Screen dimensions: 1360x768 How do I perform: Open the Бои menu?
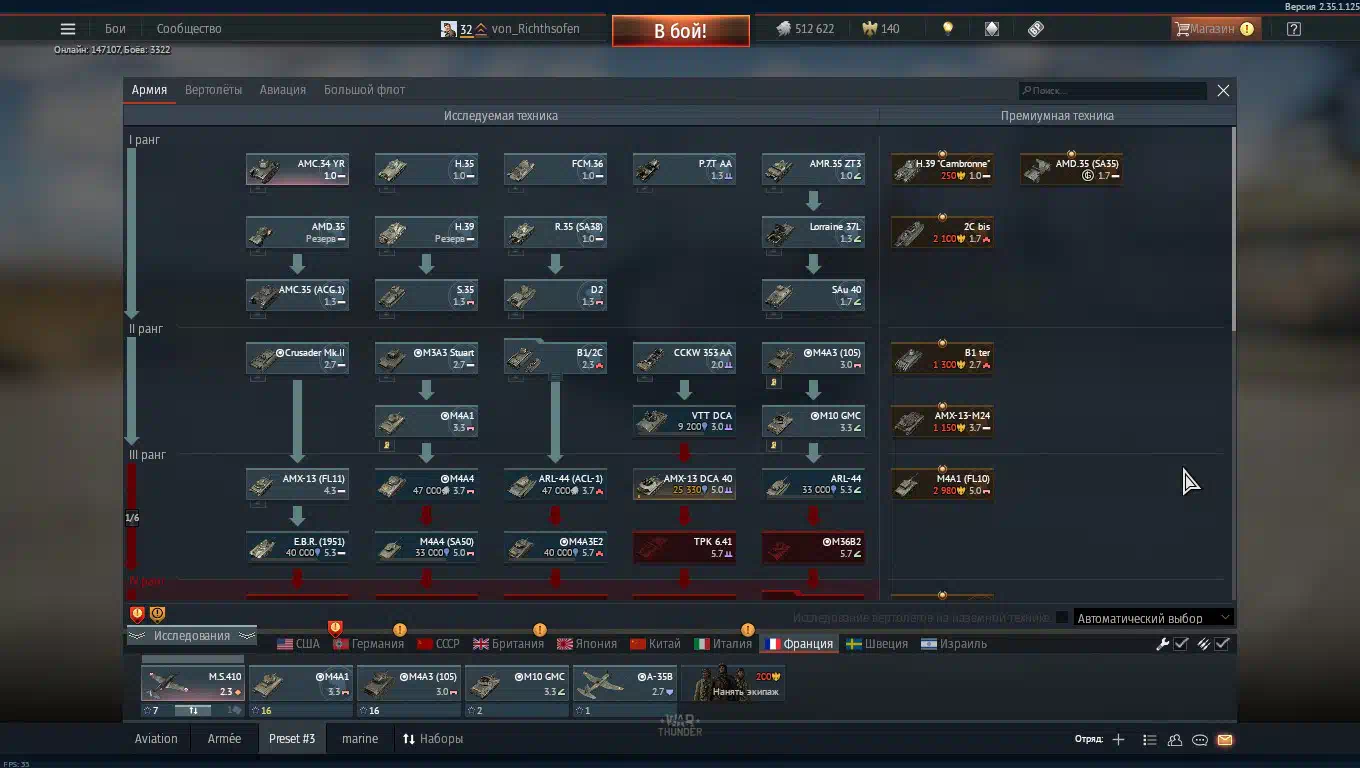(115, 29)
